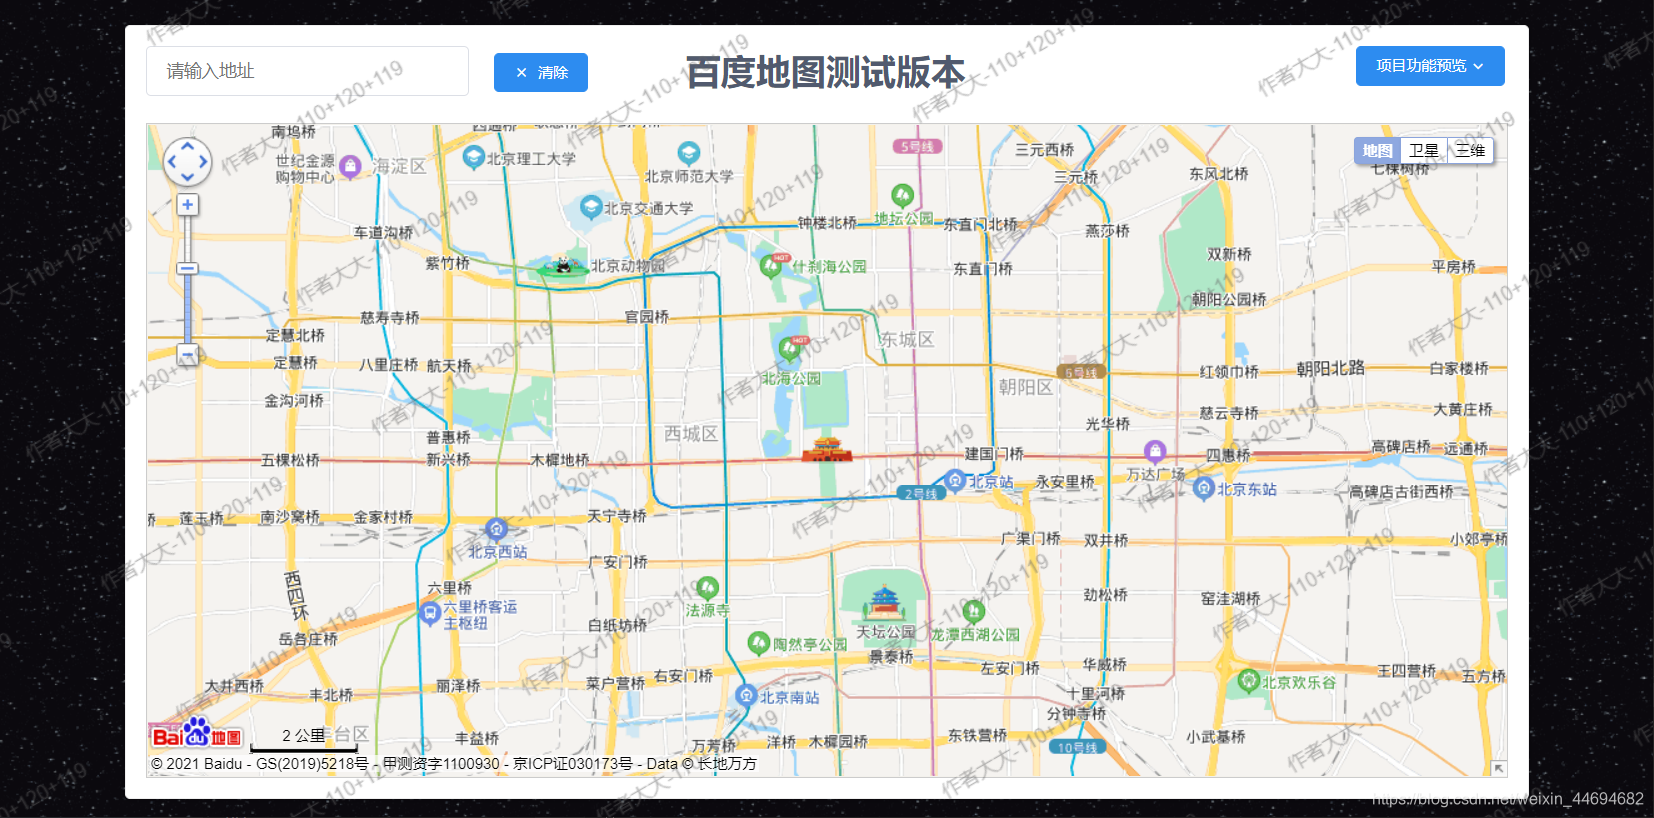Open the 项目功能预览 dropdown
The height and width of the screenshot is (818, 1654).
(1430, 66)
